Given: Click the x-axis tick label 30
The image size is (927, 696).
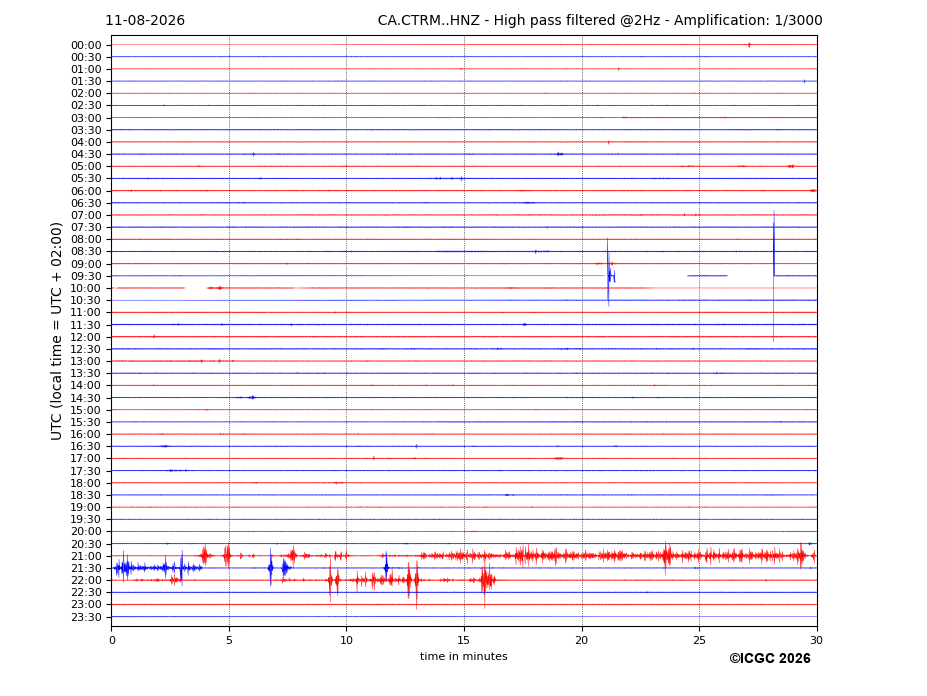Looking at the screenshot, I should (816, 640).
